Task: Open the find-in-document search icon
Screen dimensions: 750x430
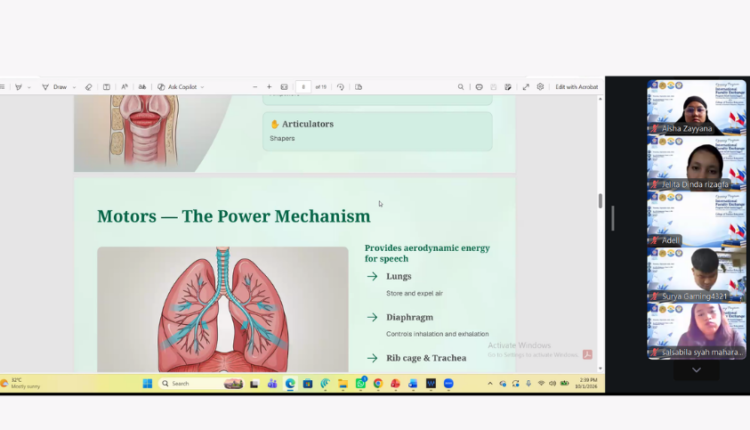Action: 461,87
